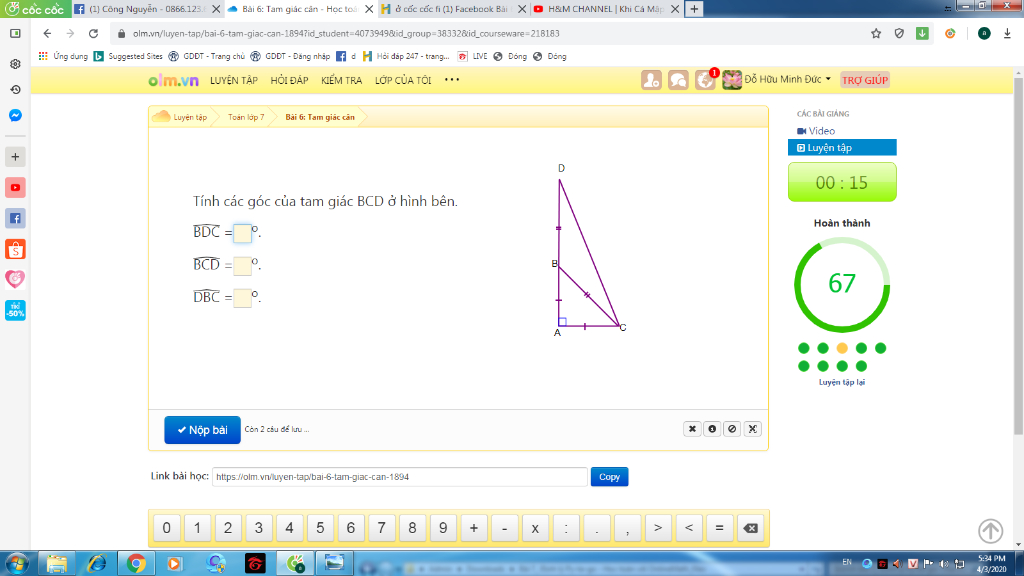This screenshot has height=576, width=1024.
Task: Open Windows Explorer folder from the taskbar
Action: click(57, 563)
